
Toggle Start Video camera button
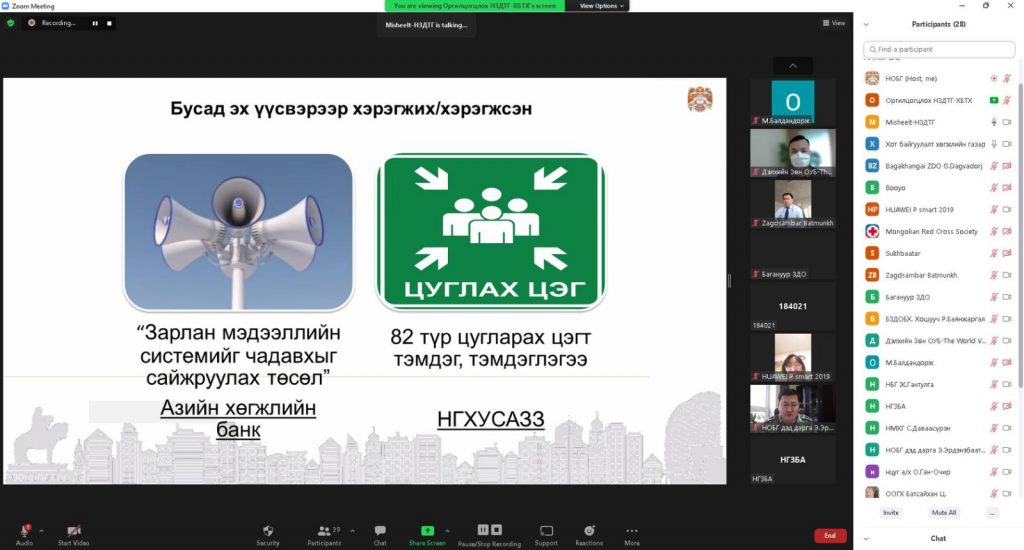[x=73, y=531]
